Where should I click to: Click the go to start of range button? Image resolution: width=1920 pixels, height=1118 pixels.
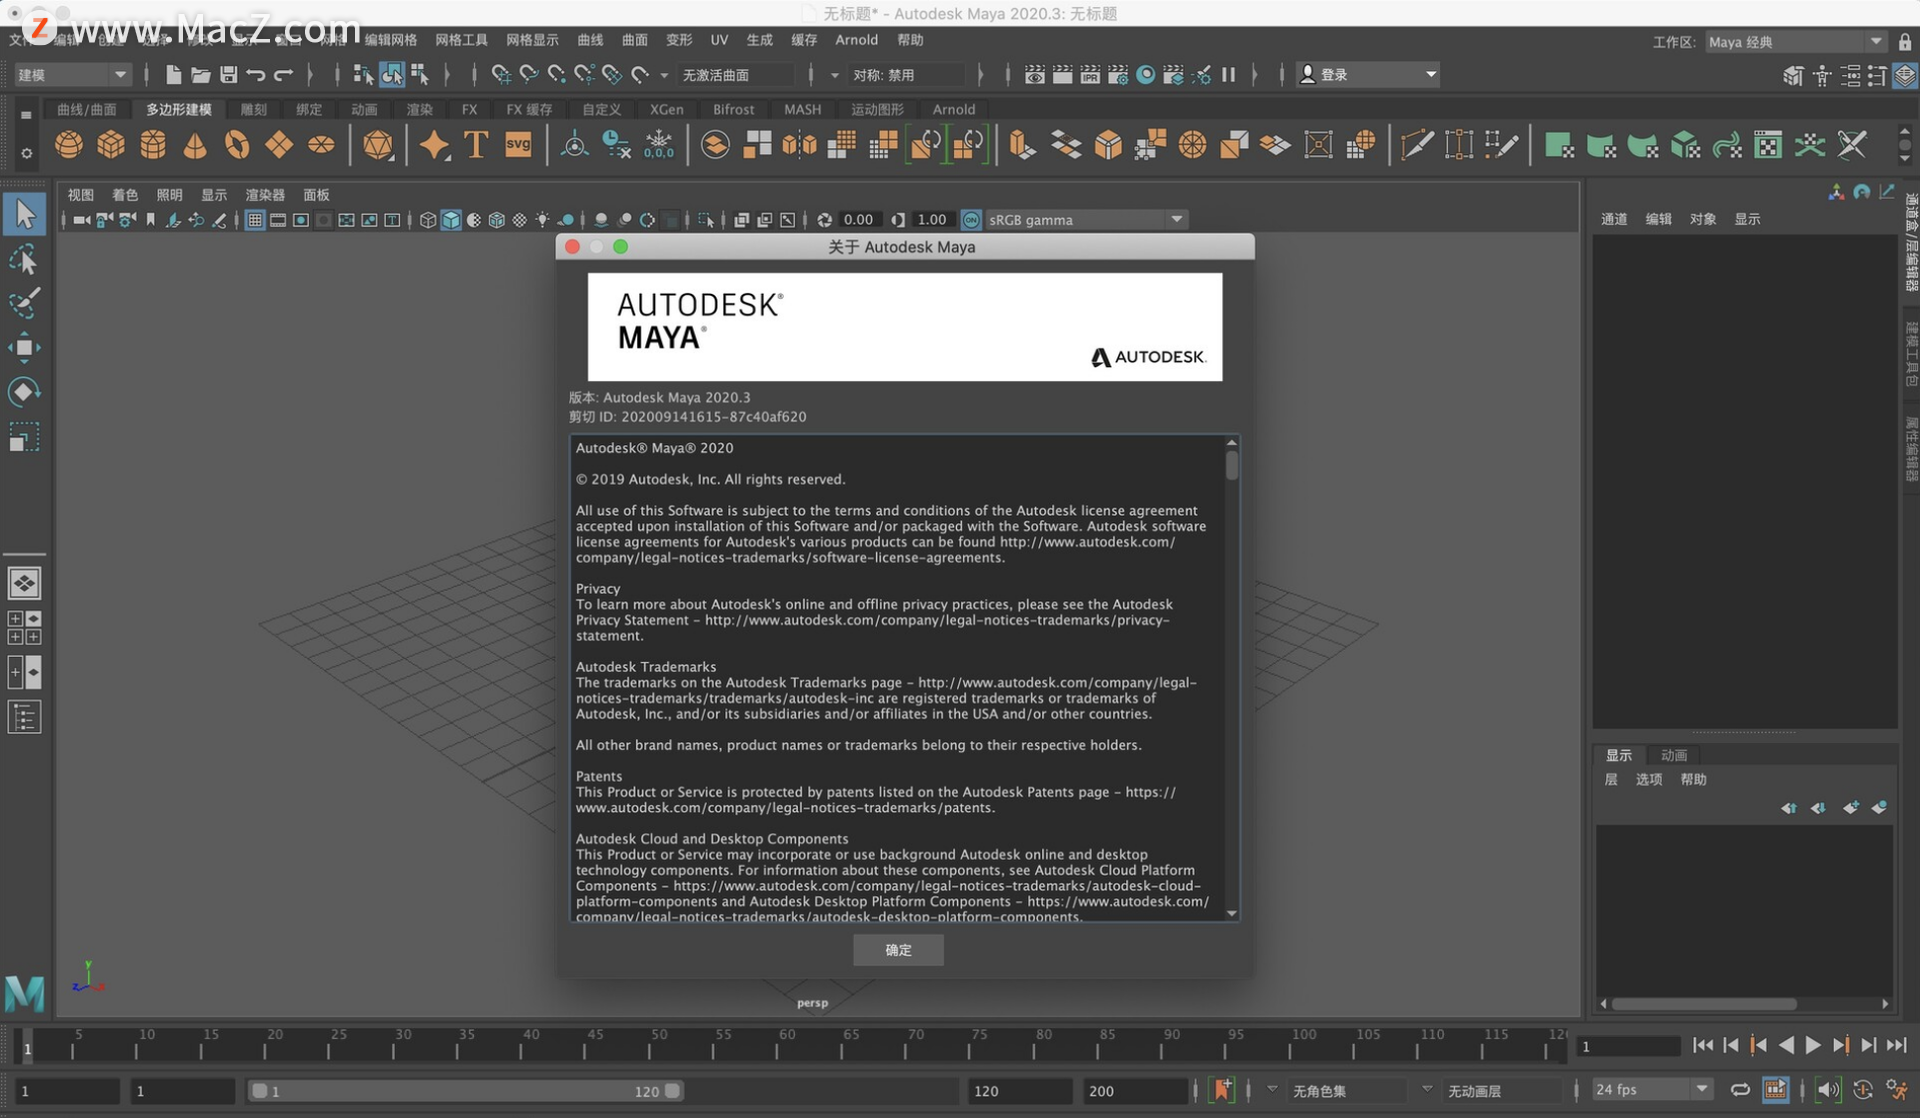coord(1703,1046)
